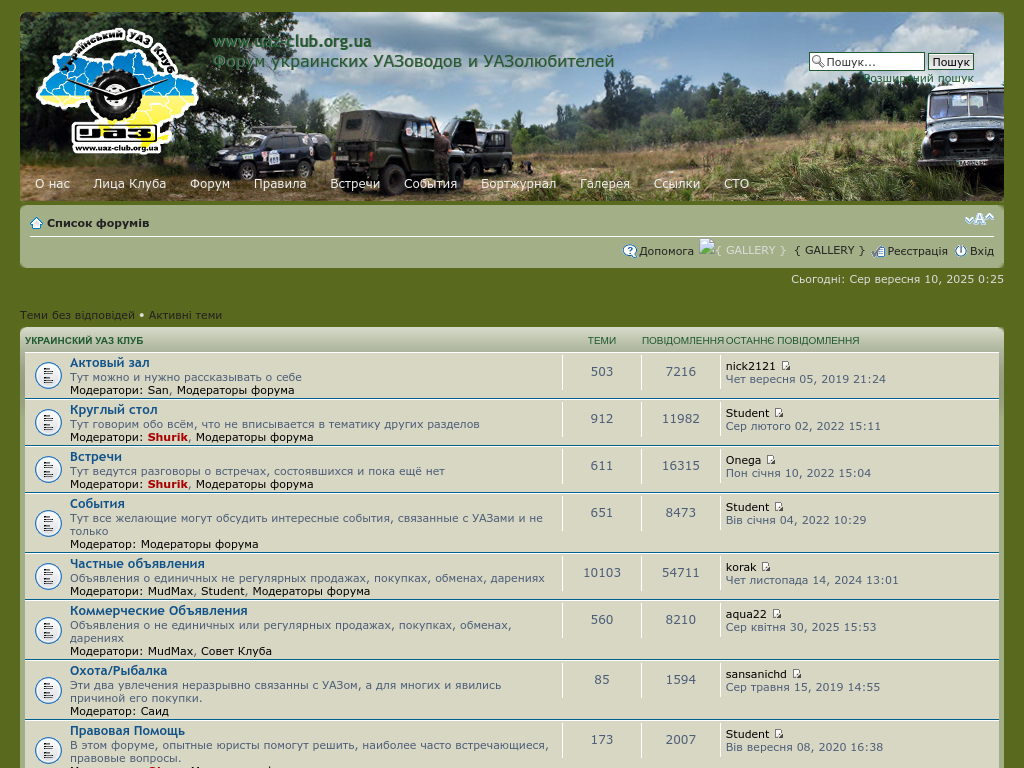Click the UAZ club logo
The width and height of the screenshot is (1024, 768).
coord(117,92)
